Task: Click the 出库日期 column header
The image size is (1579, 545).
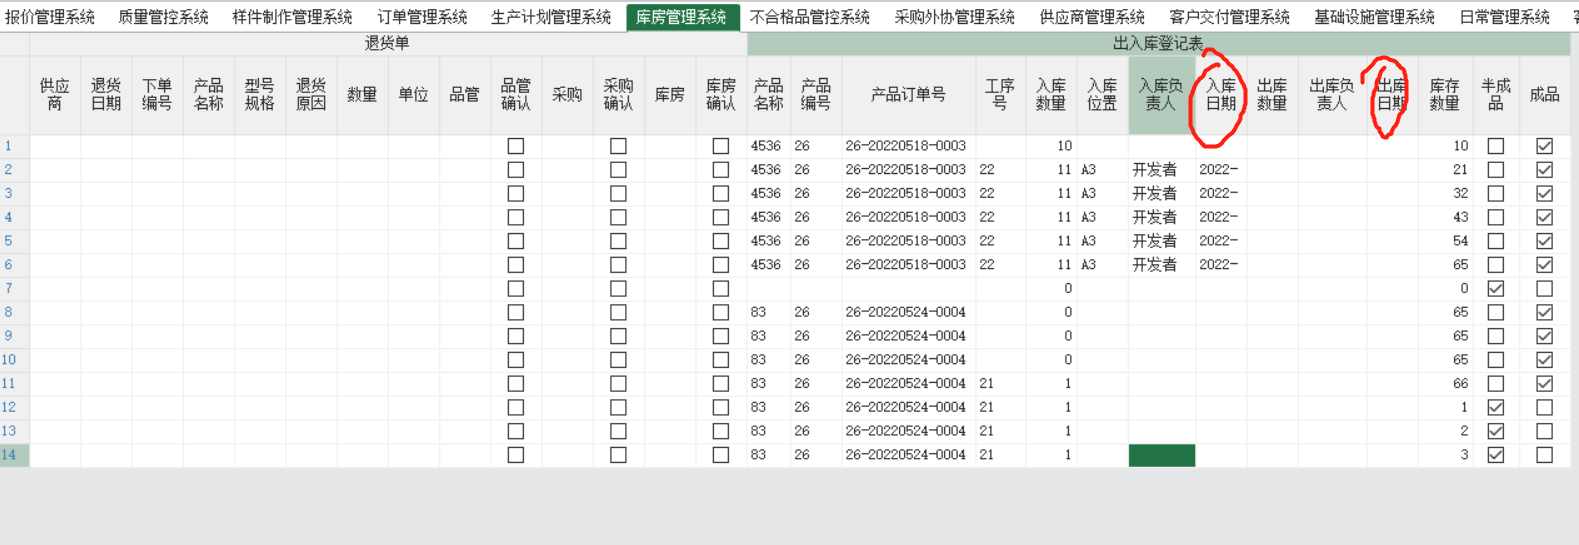Action: coord(1391,95)
